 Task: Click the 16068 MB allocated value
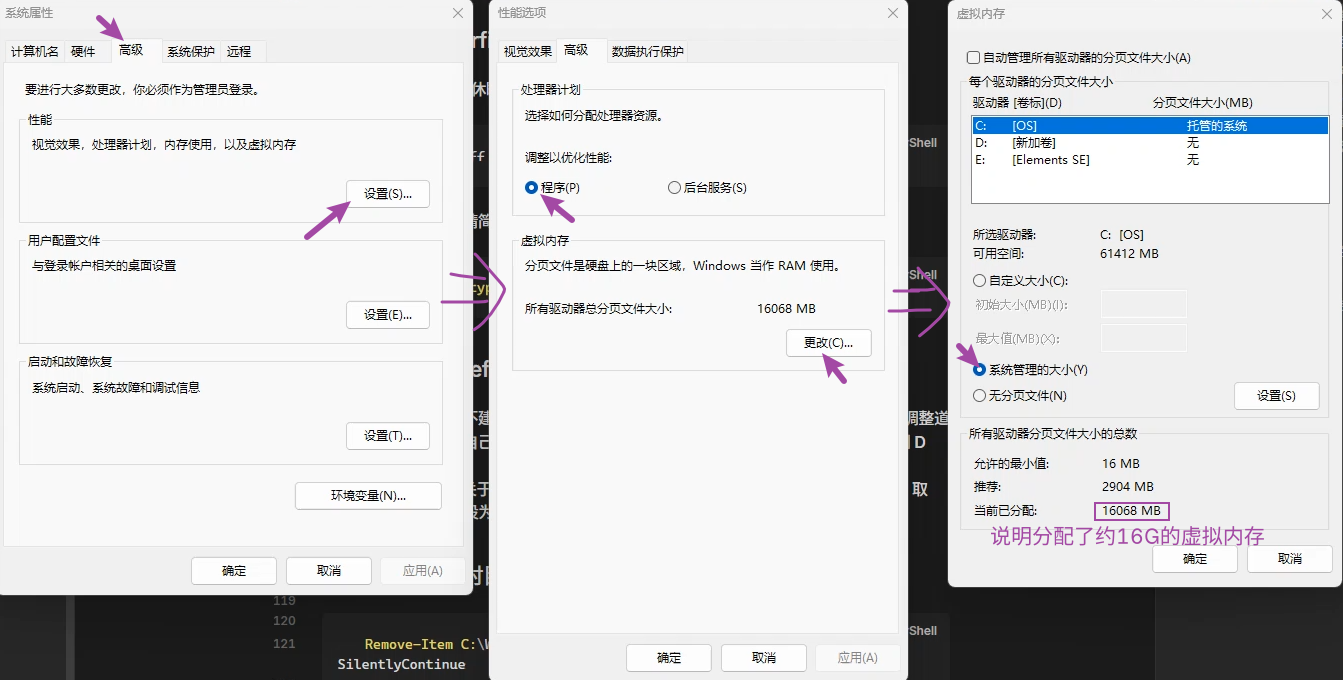coord(1131,511)
